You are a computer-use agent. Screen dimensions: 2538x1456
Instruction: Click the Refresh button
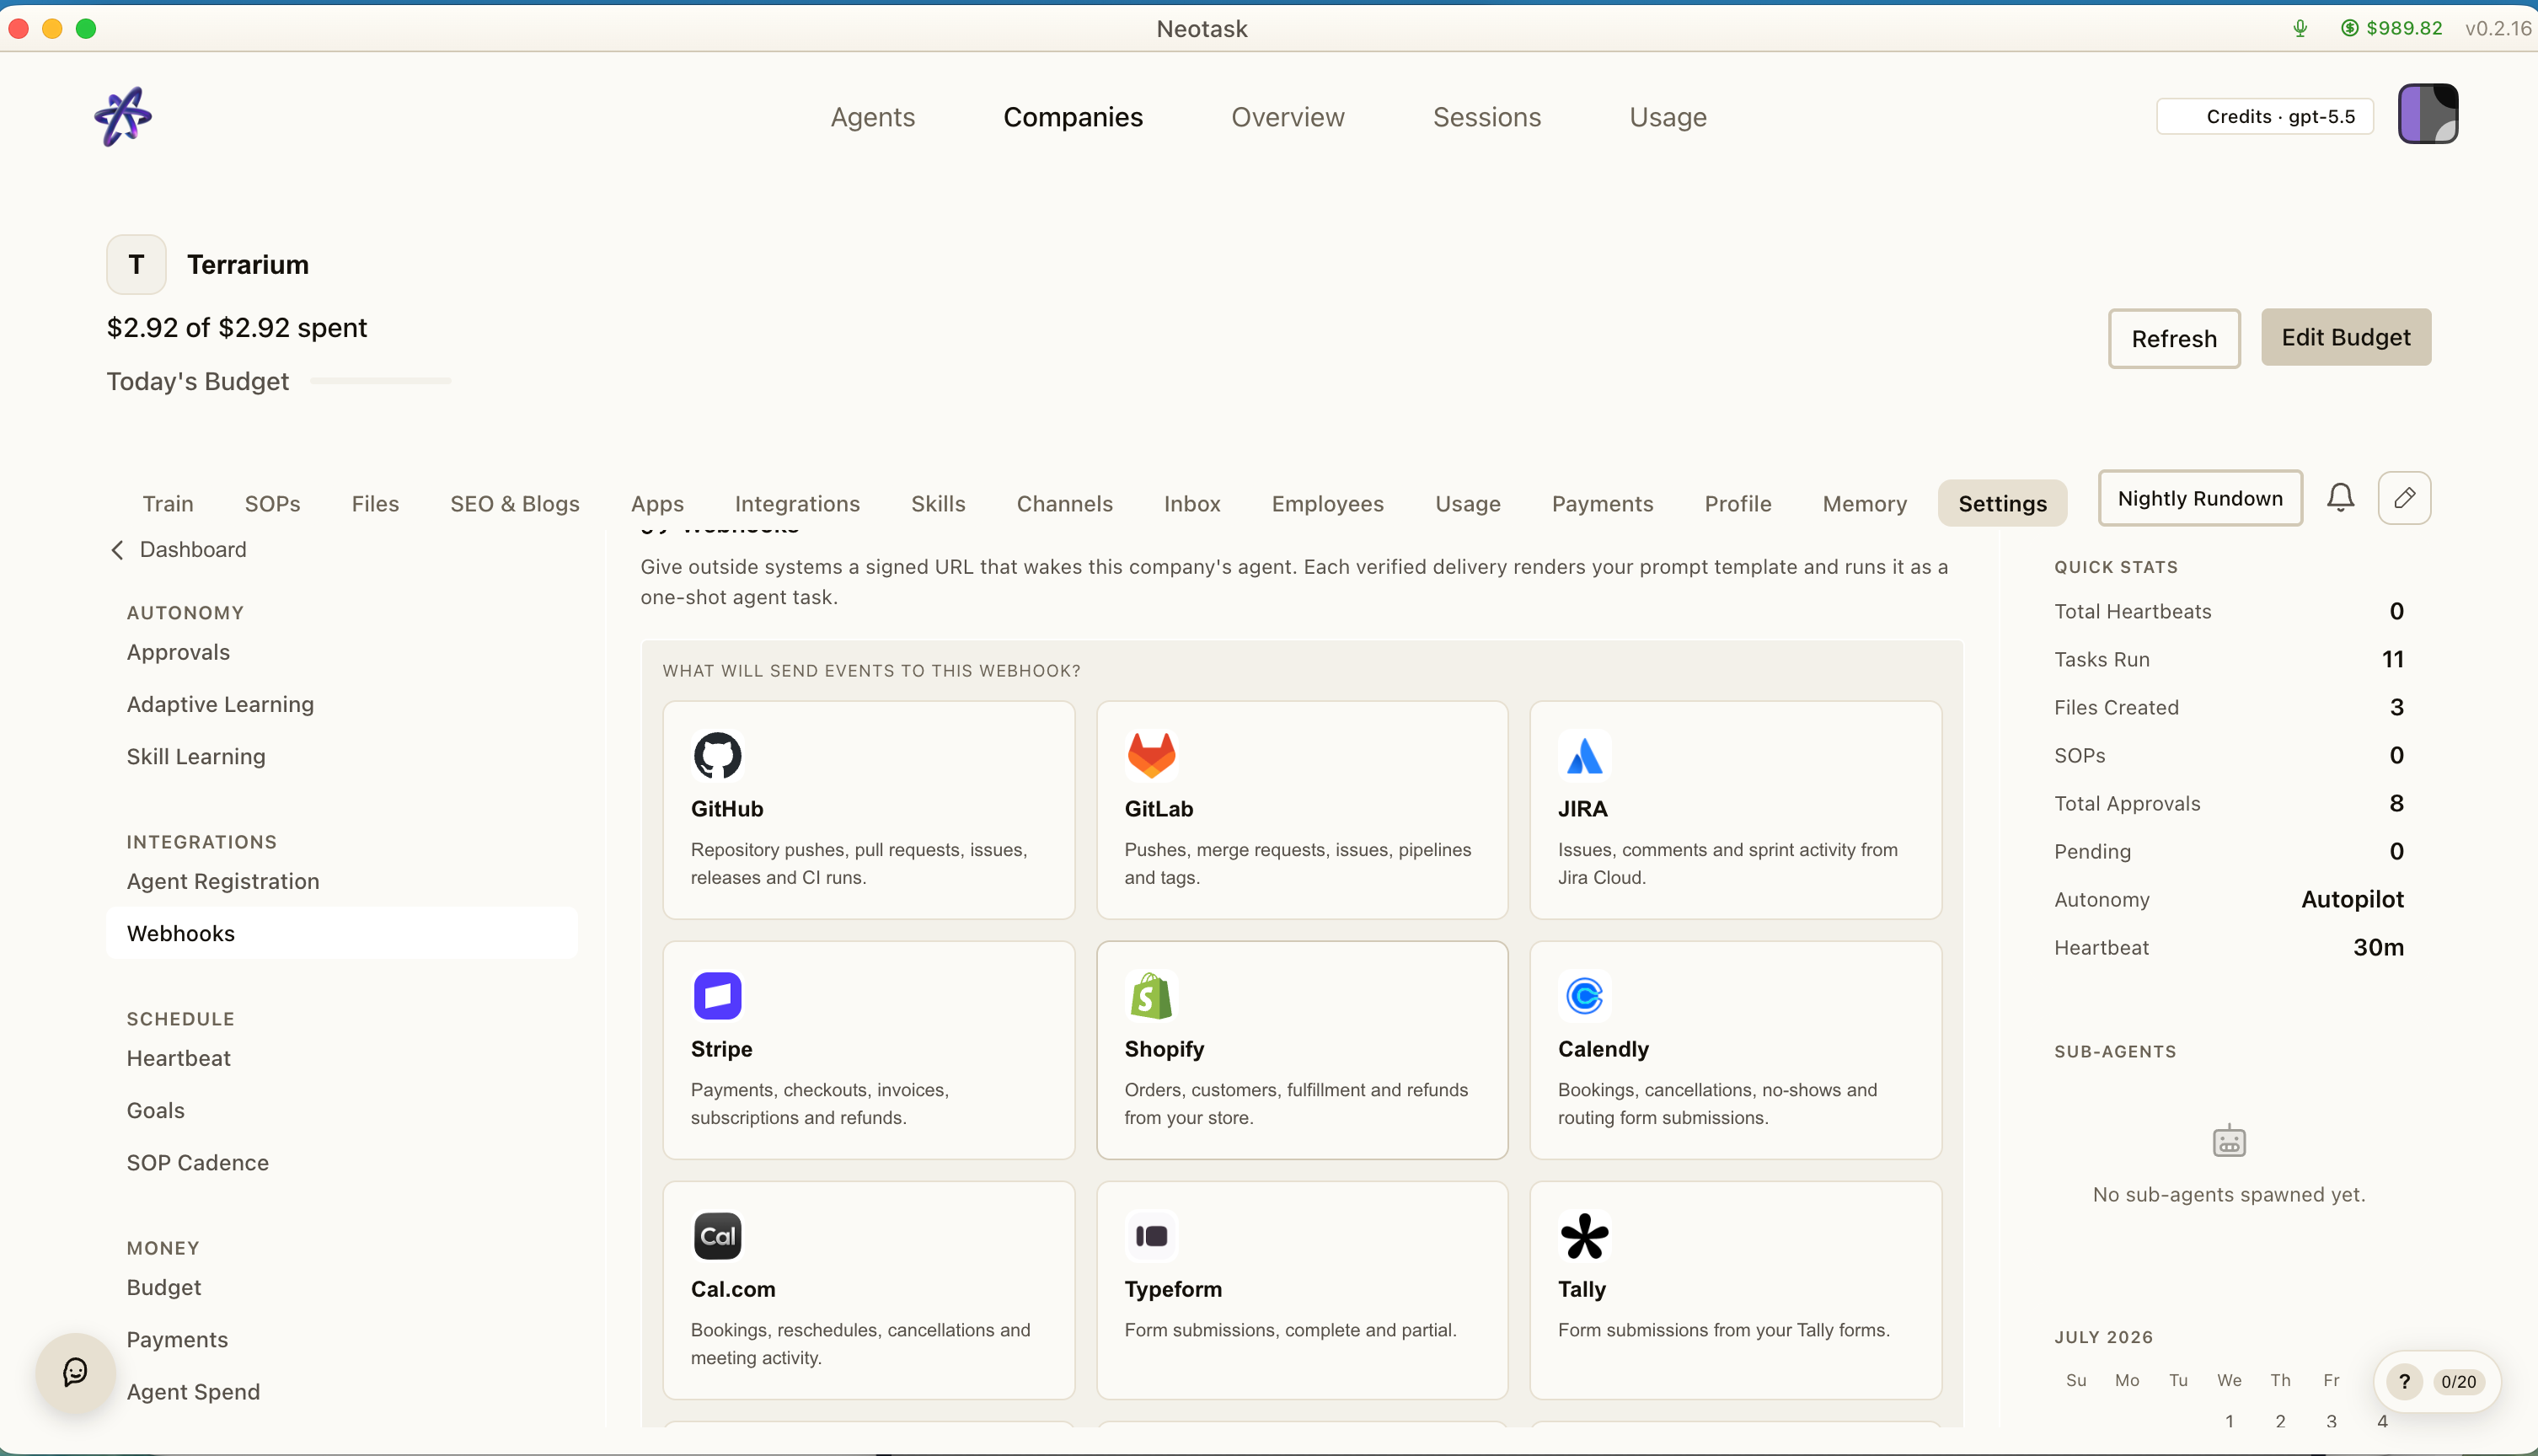pyautogui.click(x=2173, y=338)
